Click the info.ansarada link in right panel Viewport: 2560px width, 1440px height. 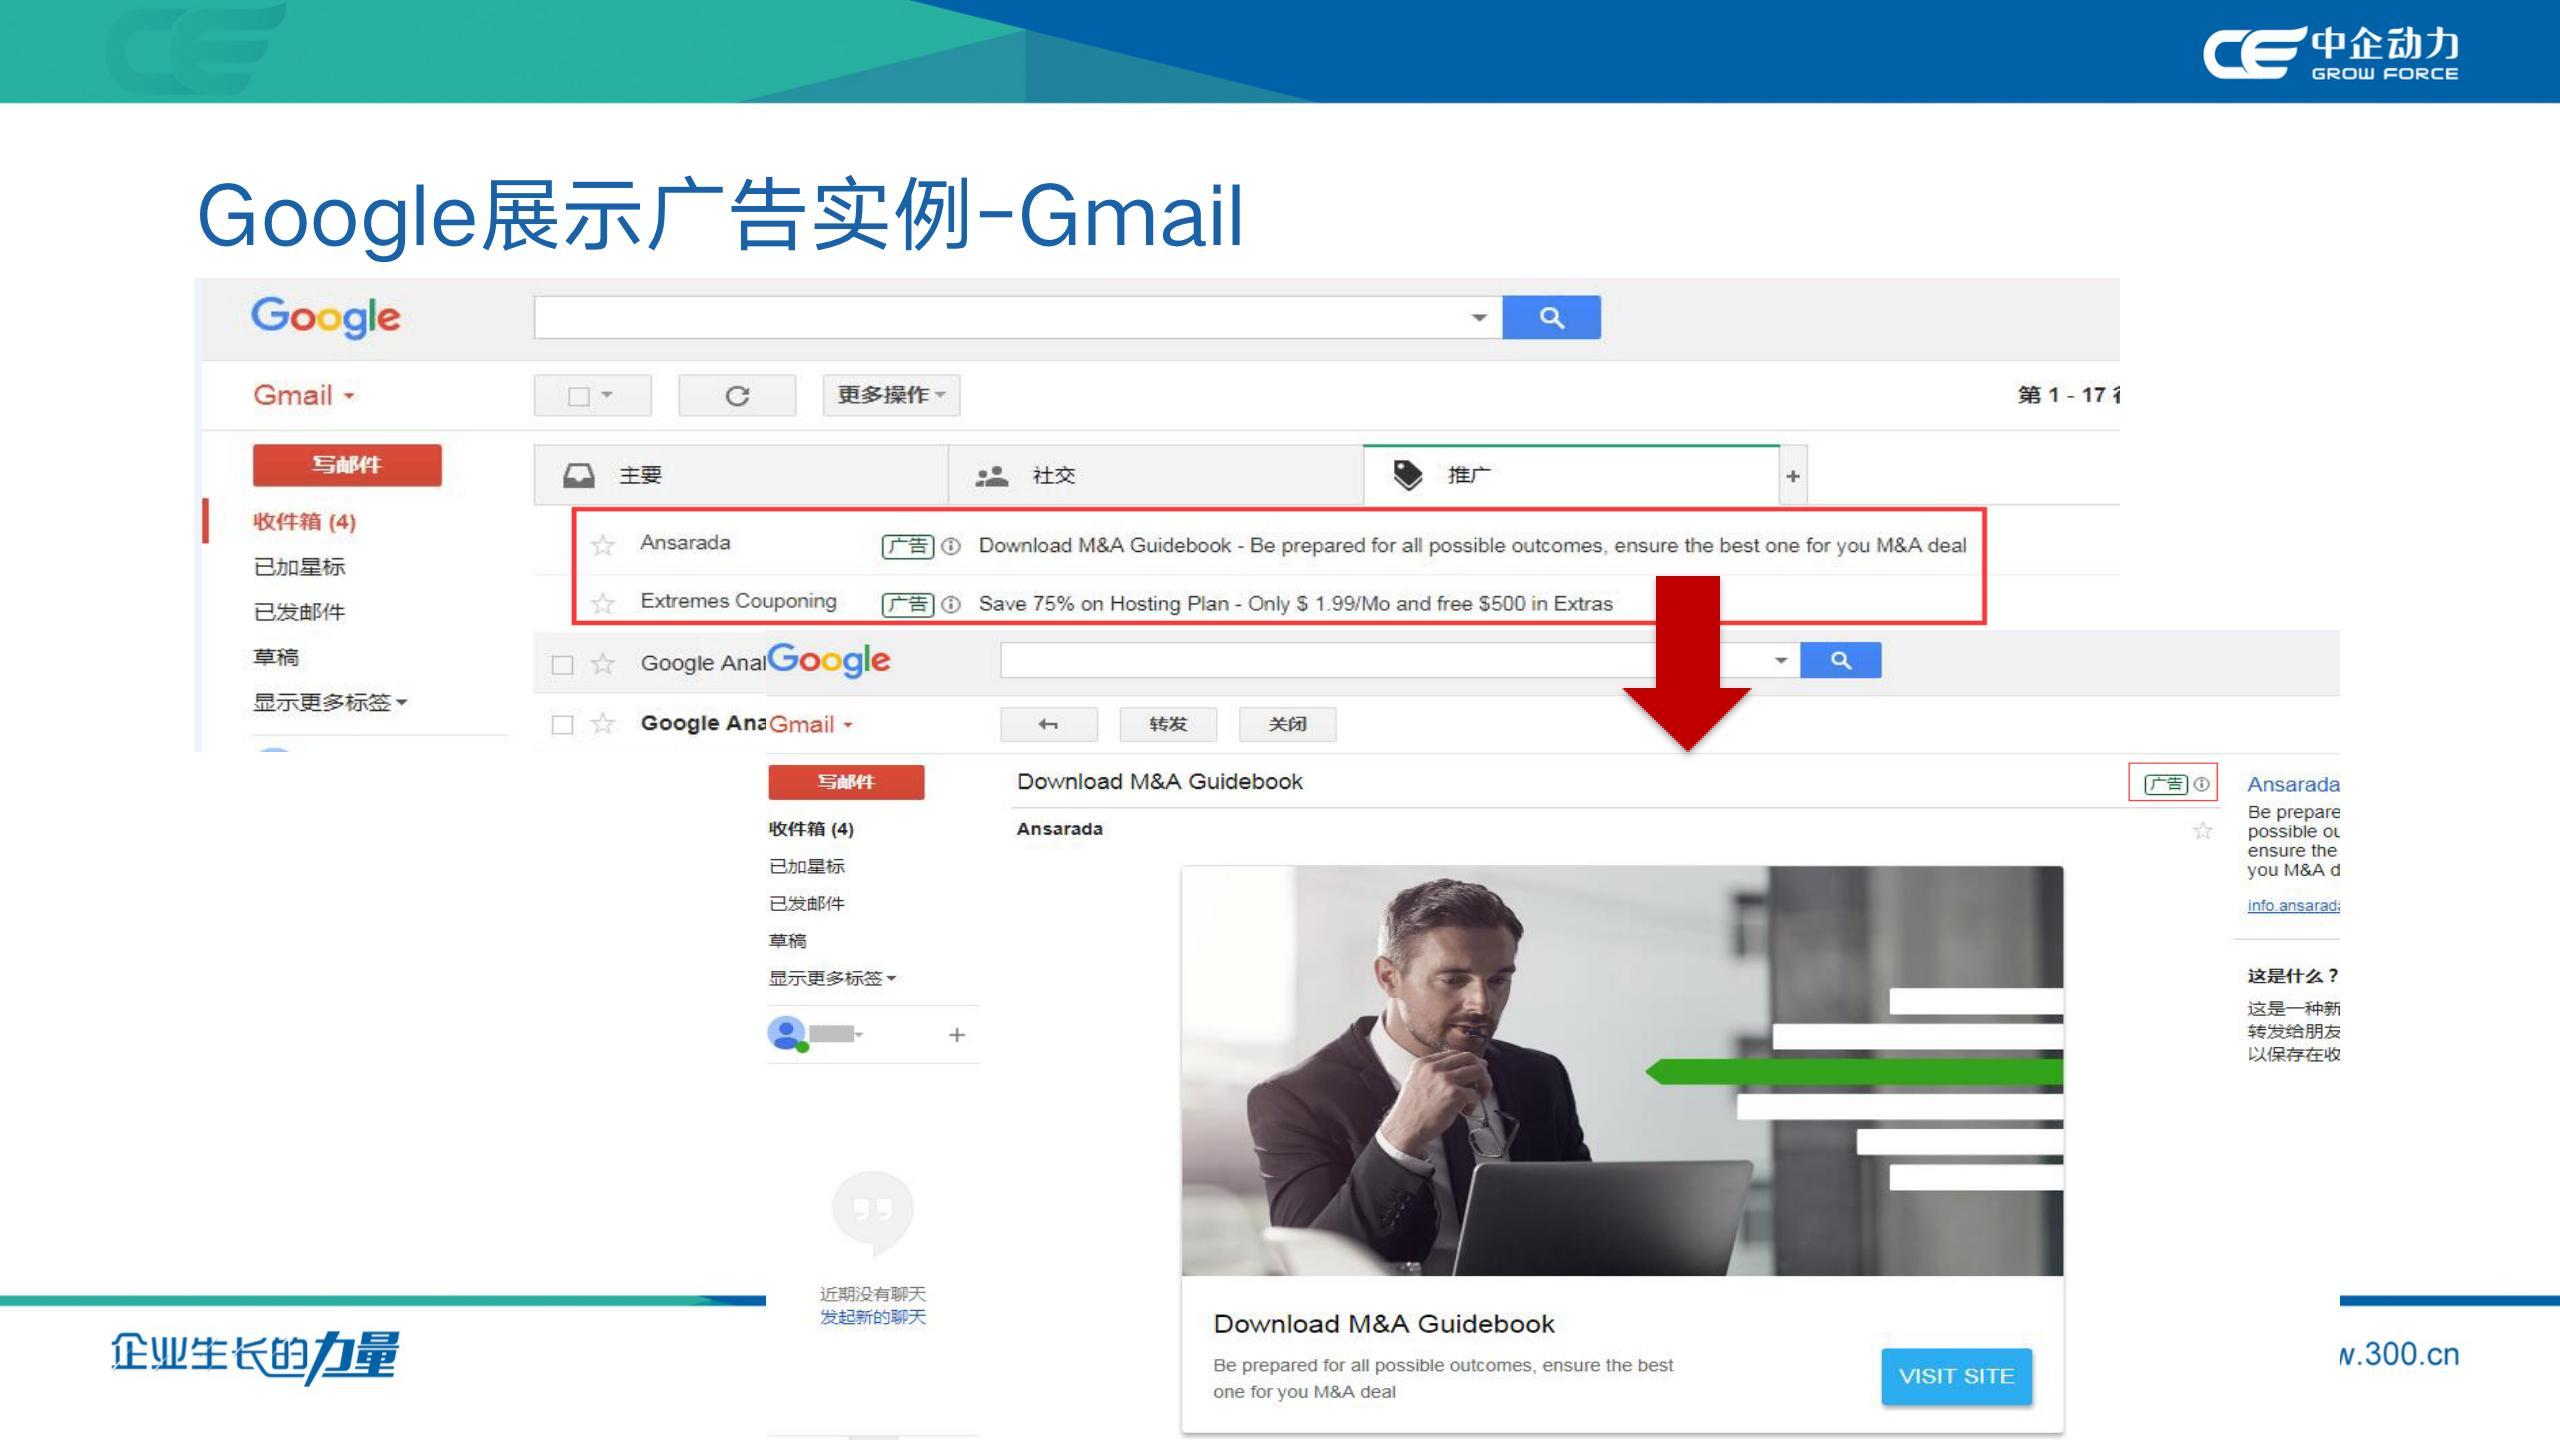pyautogui.click(x=2293, y=905)
